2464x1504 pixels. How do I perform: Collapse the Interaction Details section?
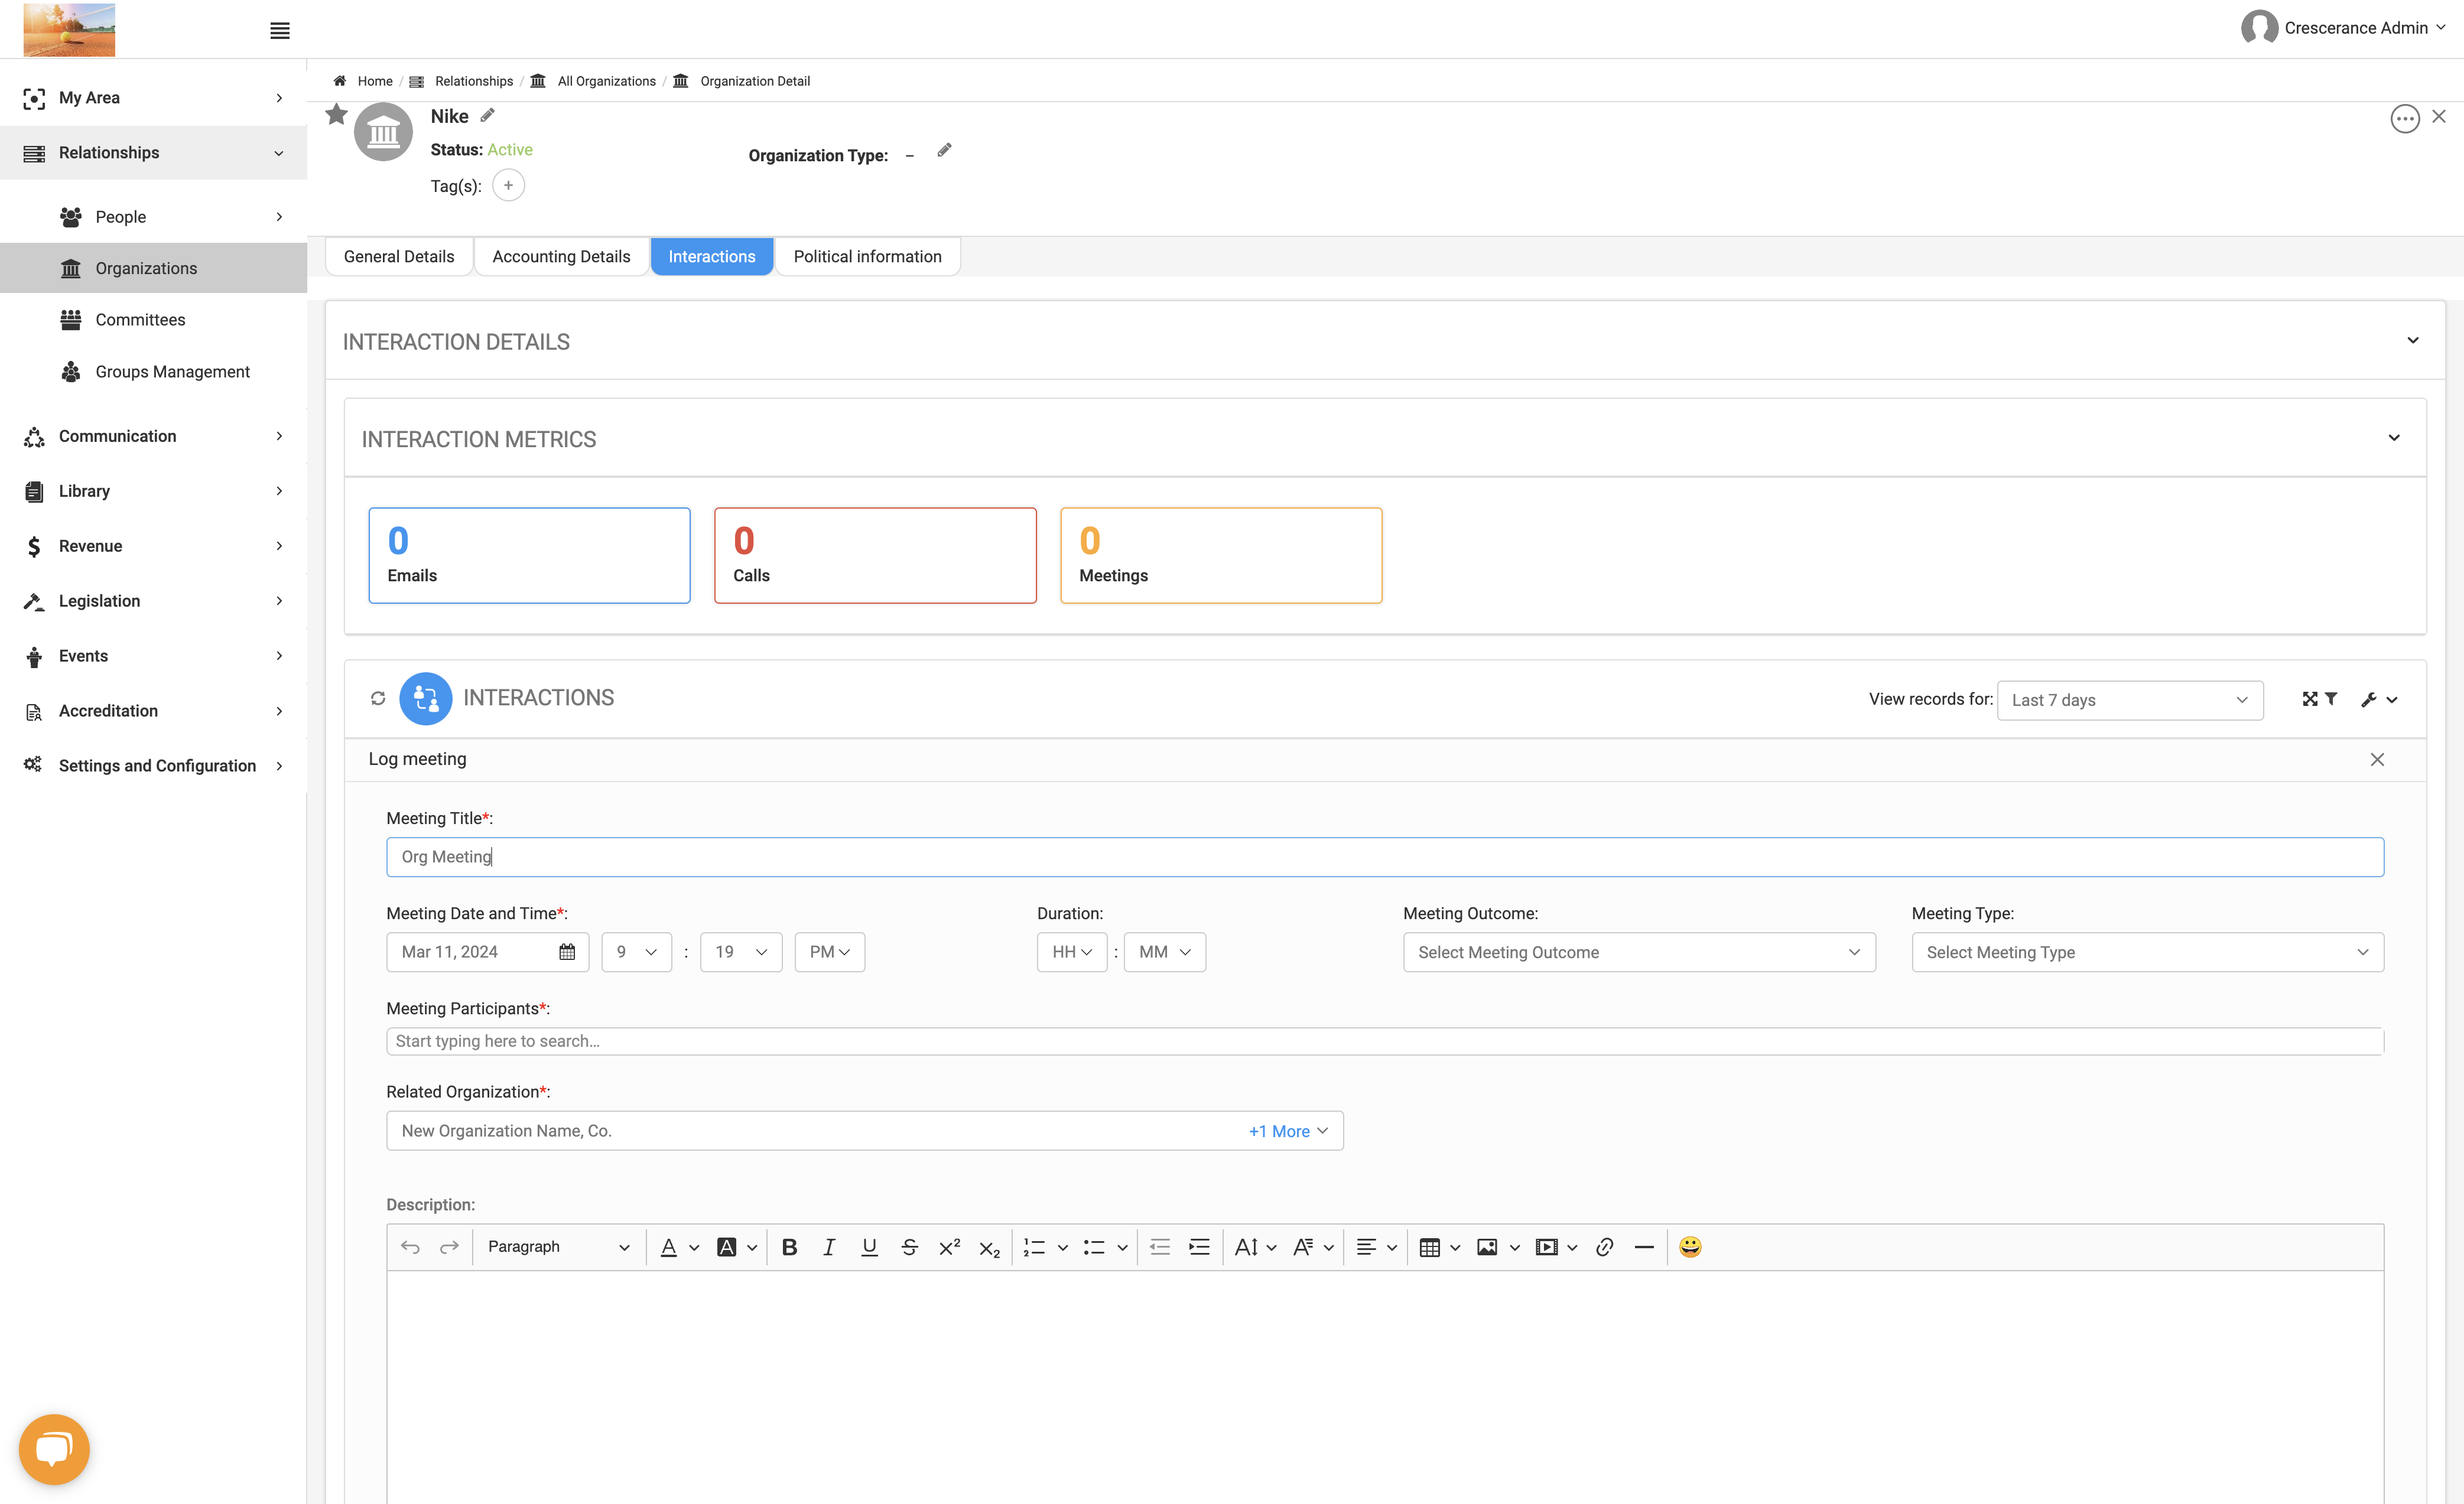pos(2412,341)
